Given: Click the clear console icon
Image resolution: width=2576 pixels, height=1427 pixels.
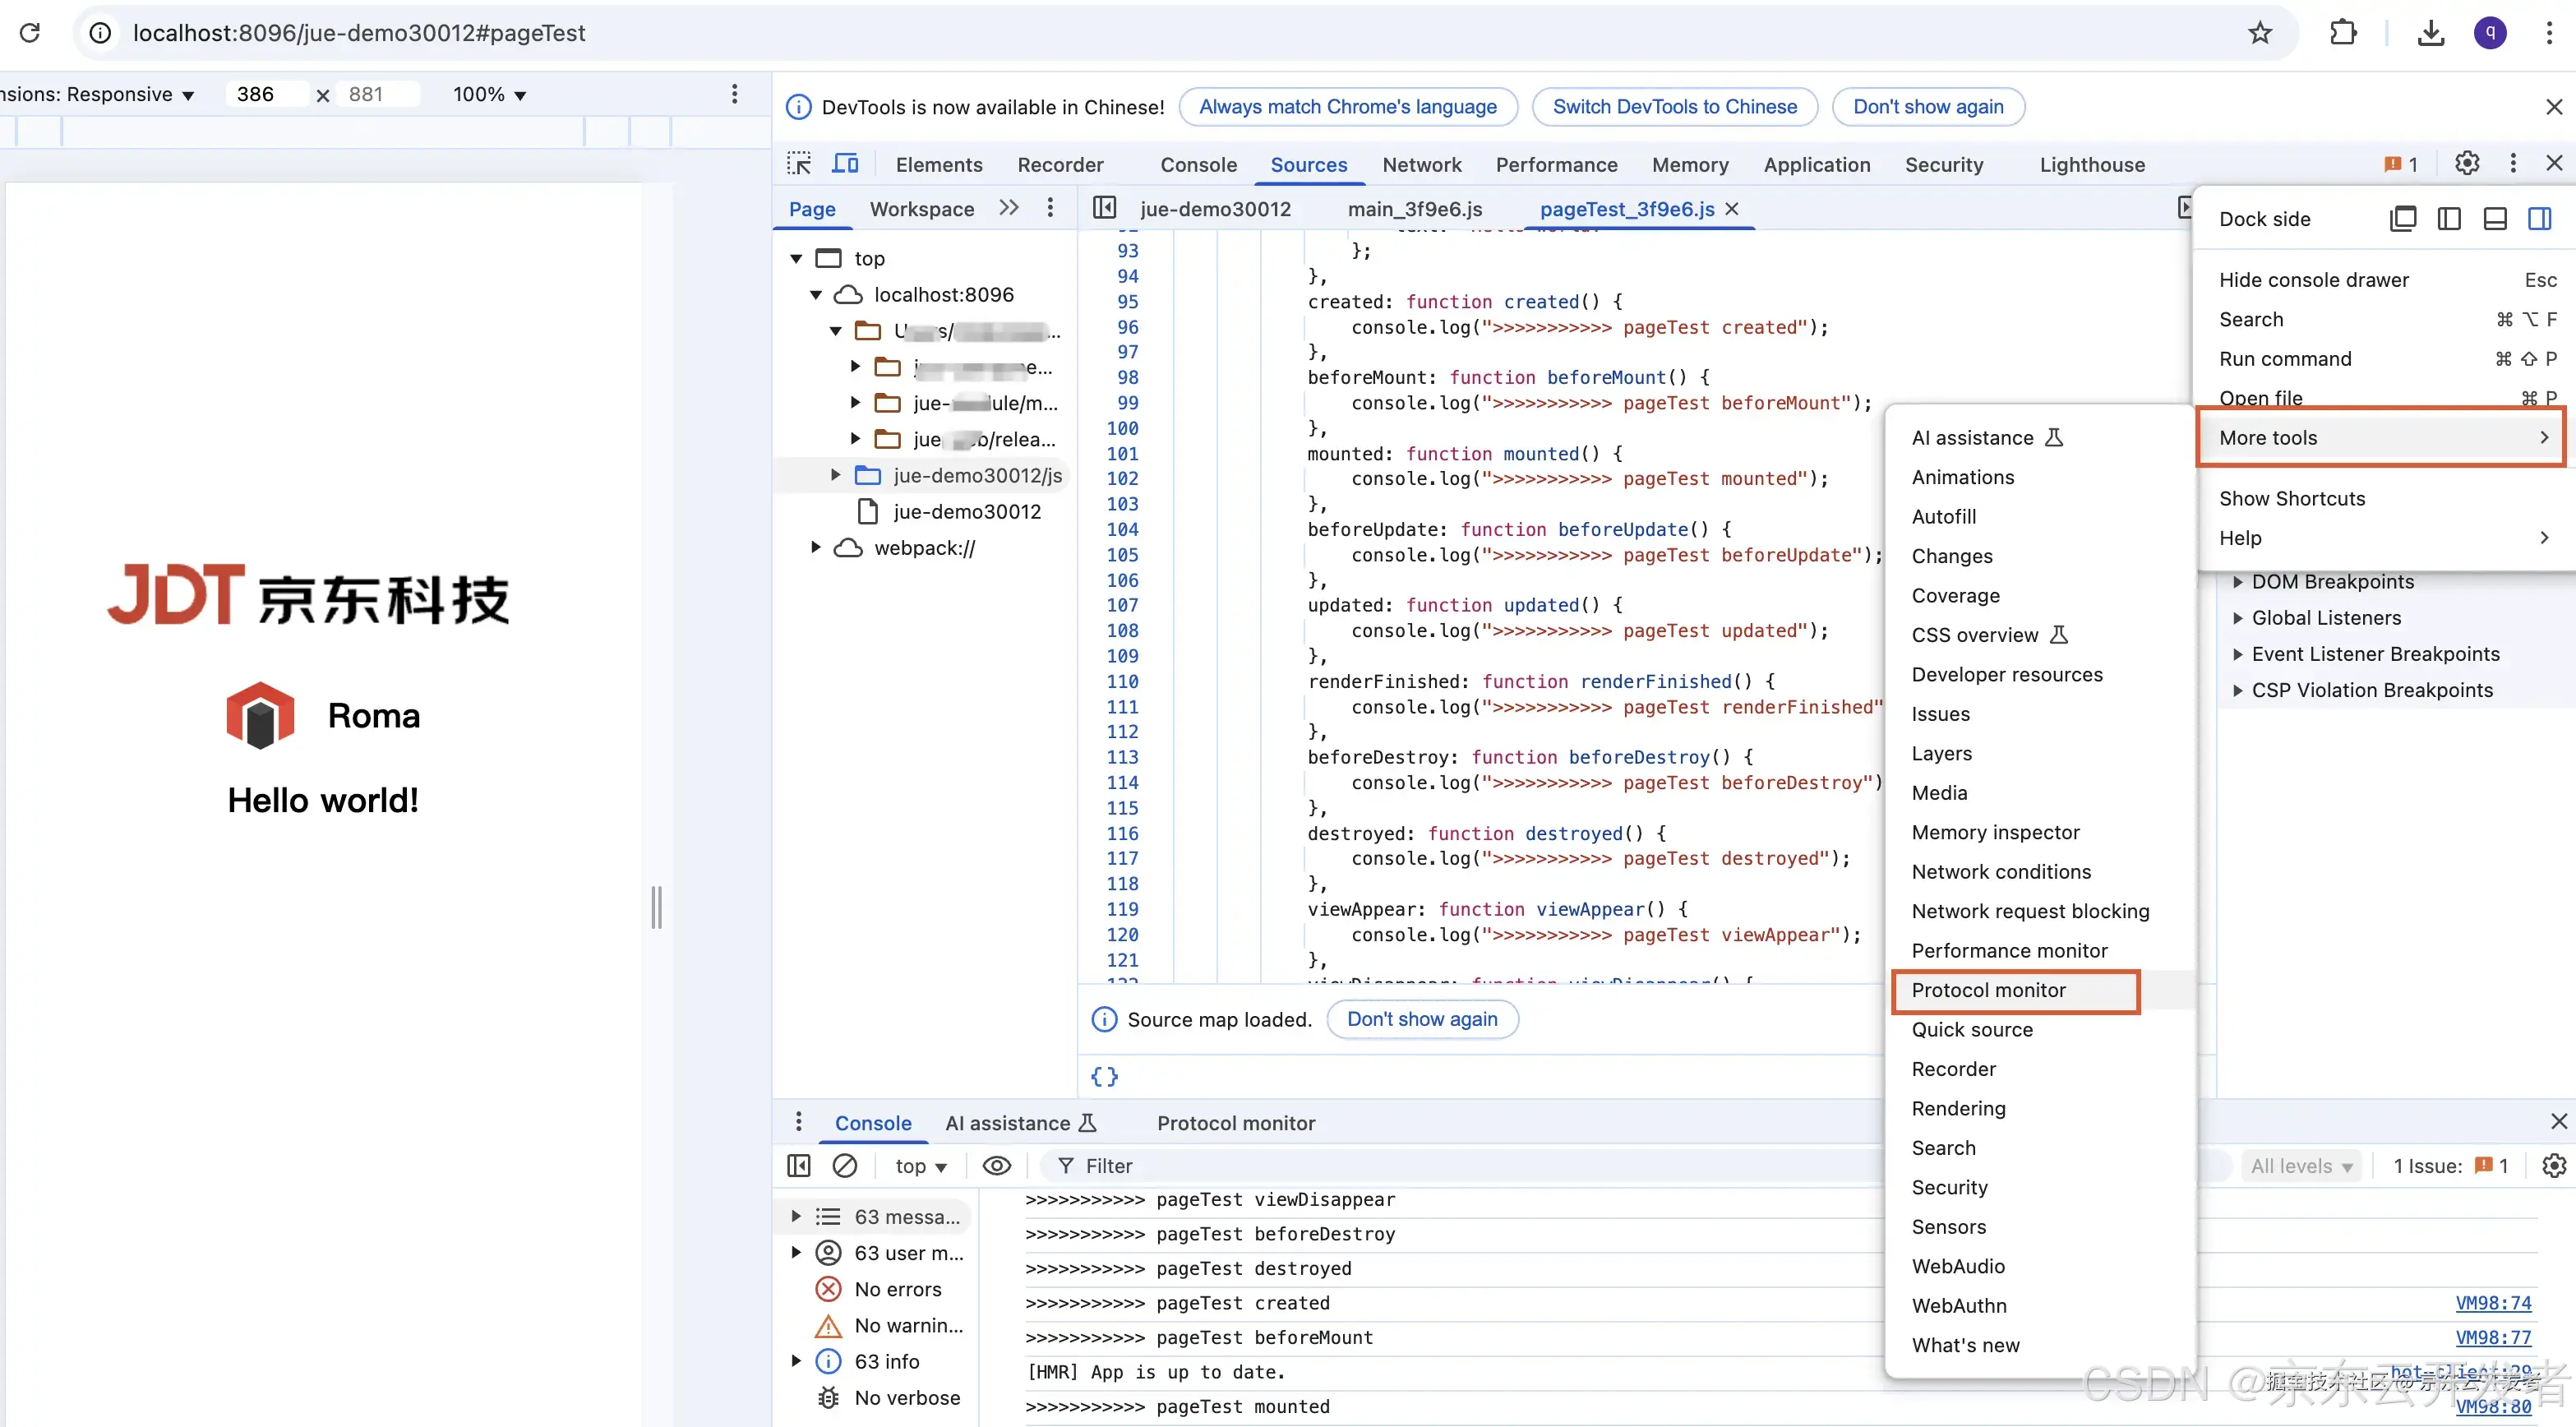Looking at the screenshot, I should 846,1166.
